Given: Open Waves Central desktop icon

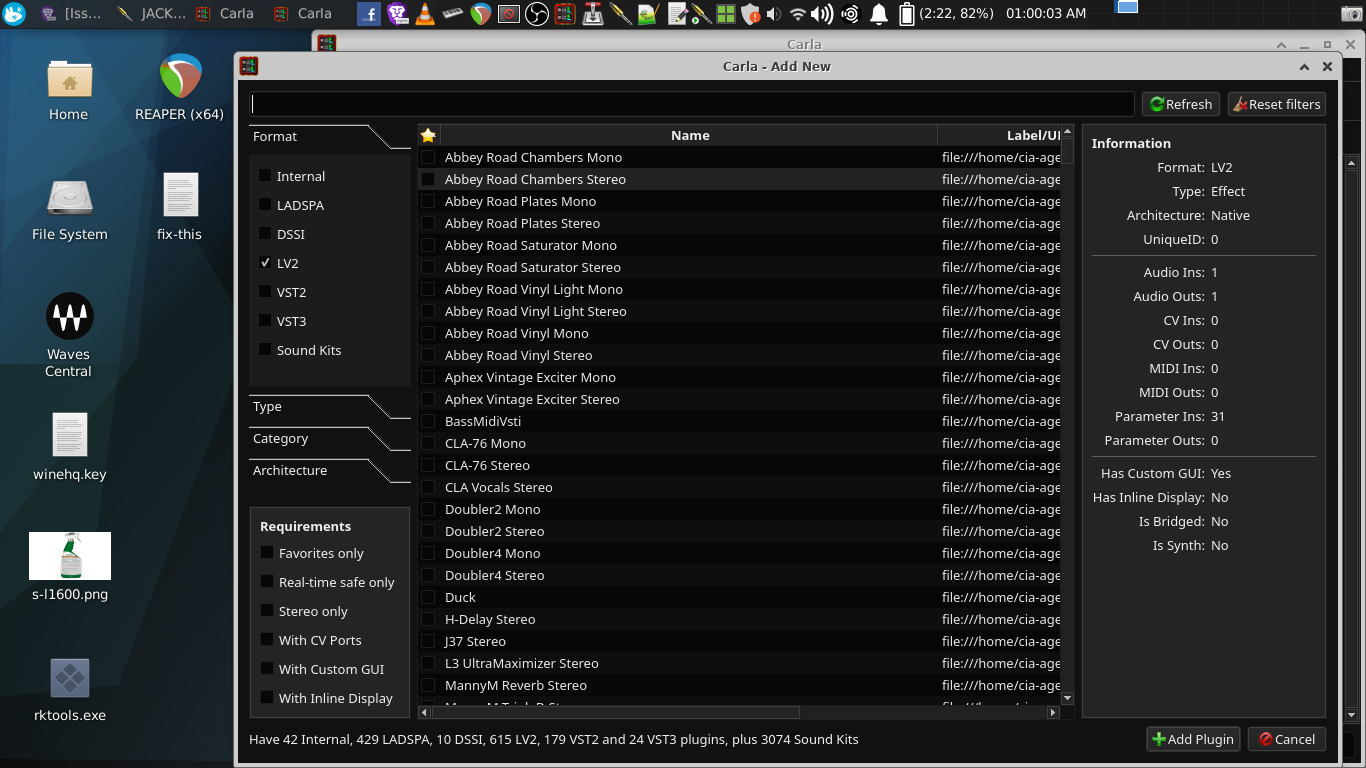Looking at the screenshot, I should tap(68, 336).
